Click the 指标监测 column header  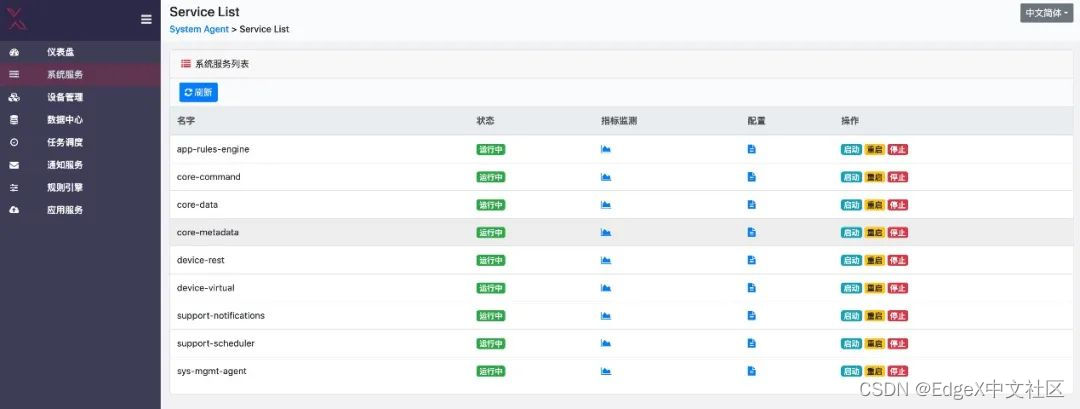[x=619, y=120]
